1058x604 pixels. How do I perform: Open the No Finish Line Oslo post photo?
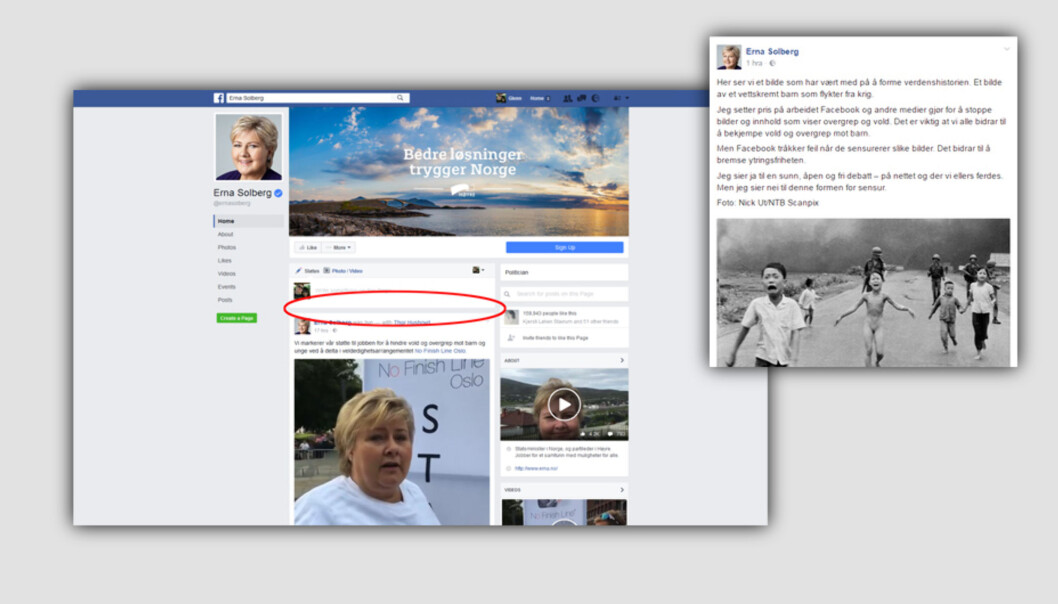click(392, 442)
